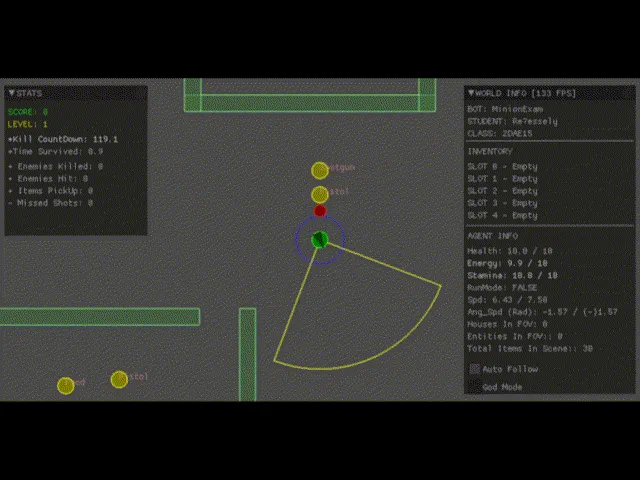Screen dimensions: 640x480
Task: Select SLOT 4 - Empty row
Action: click(502, 215)
